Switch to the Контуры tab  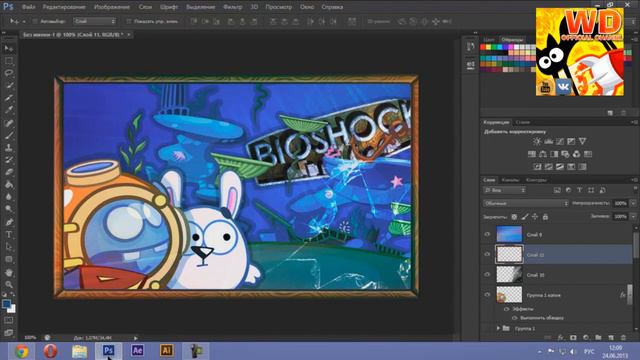[x=536, y=180]
